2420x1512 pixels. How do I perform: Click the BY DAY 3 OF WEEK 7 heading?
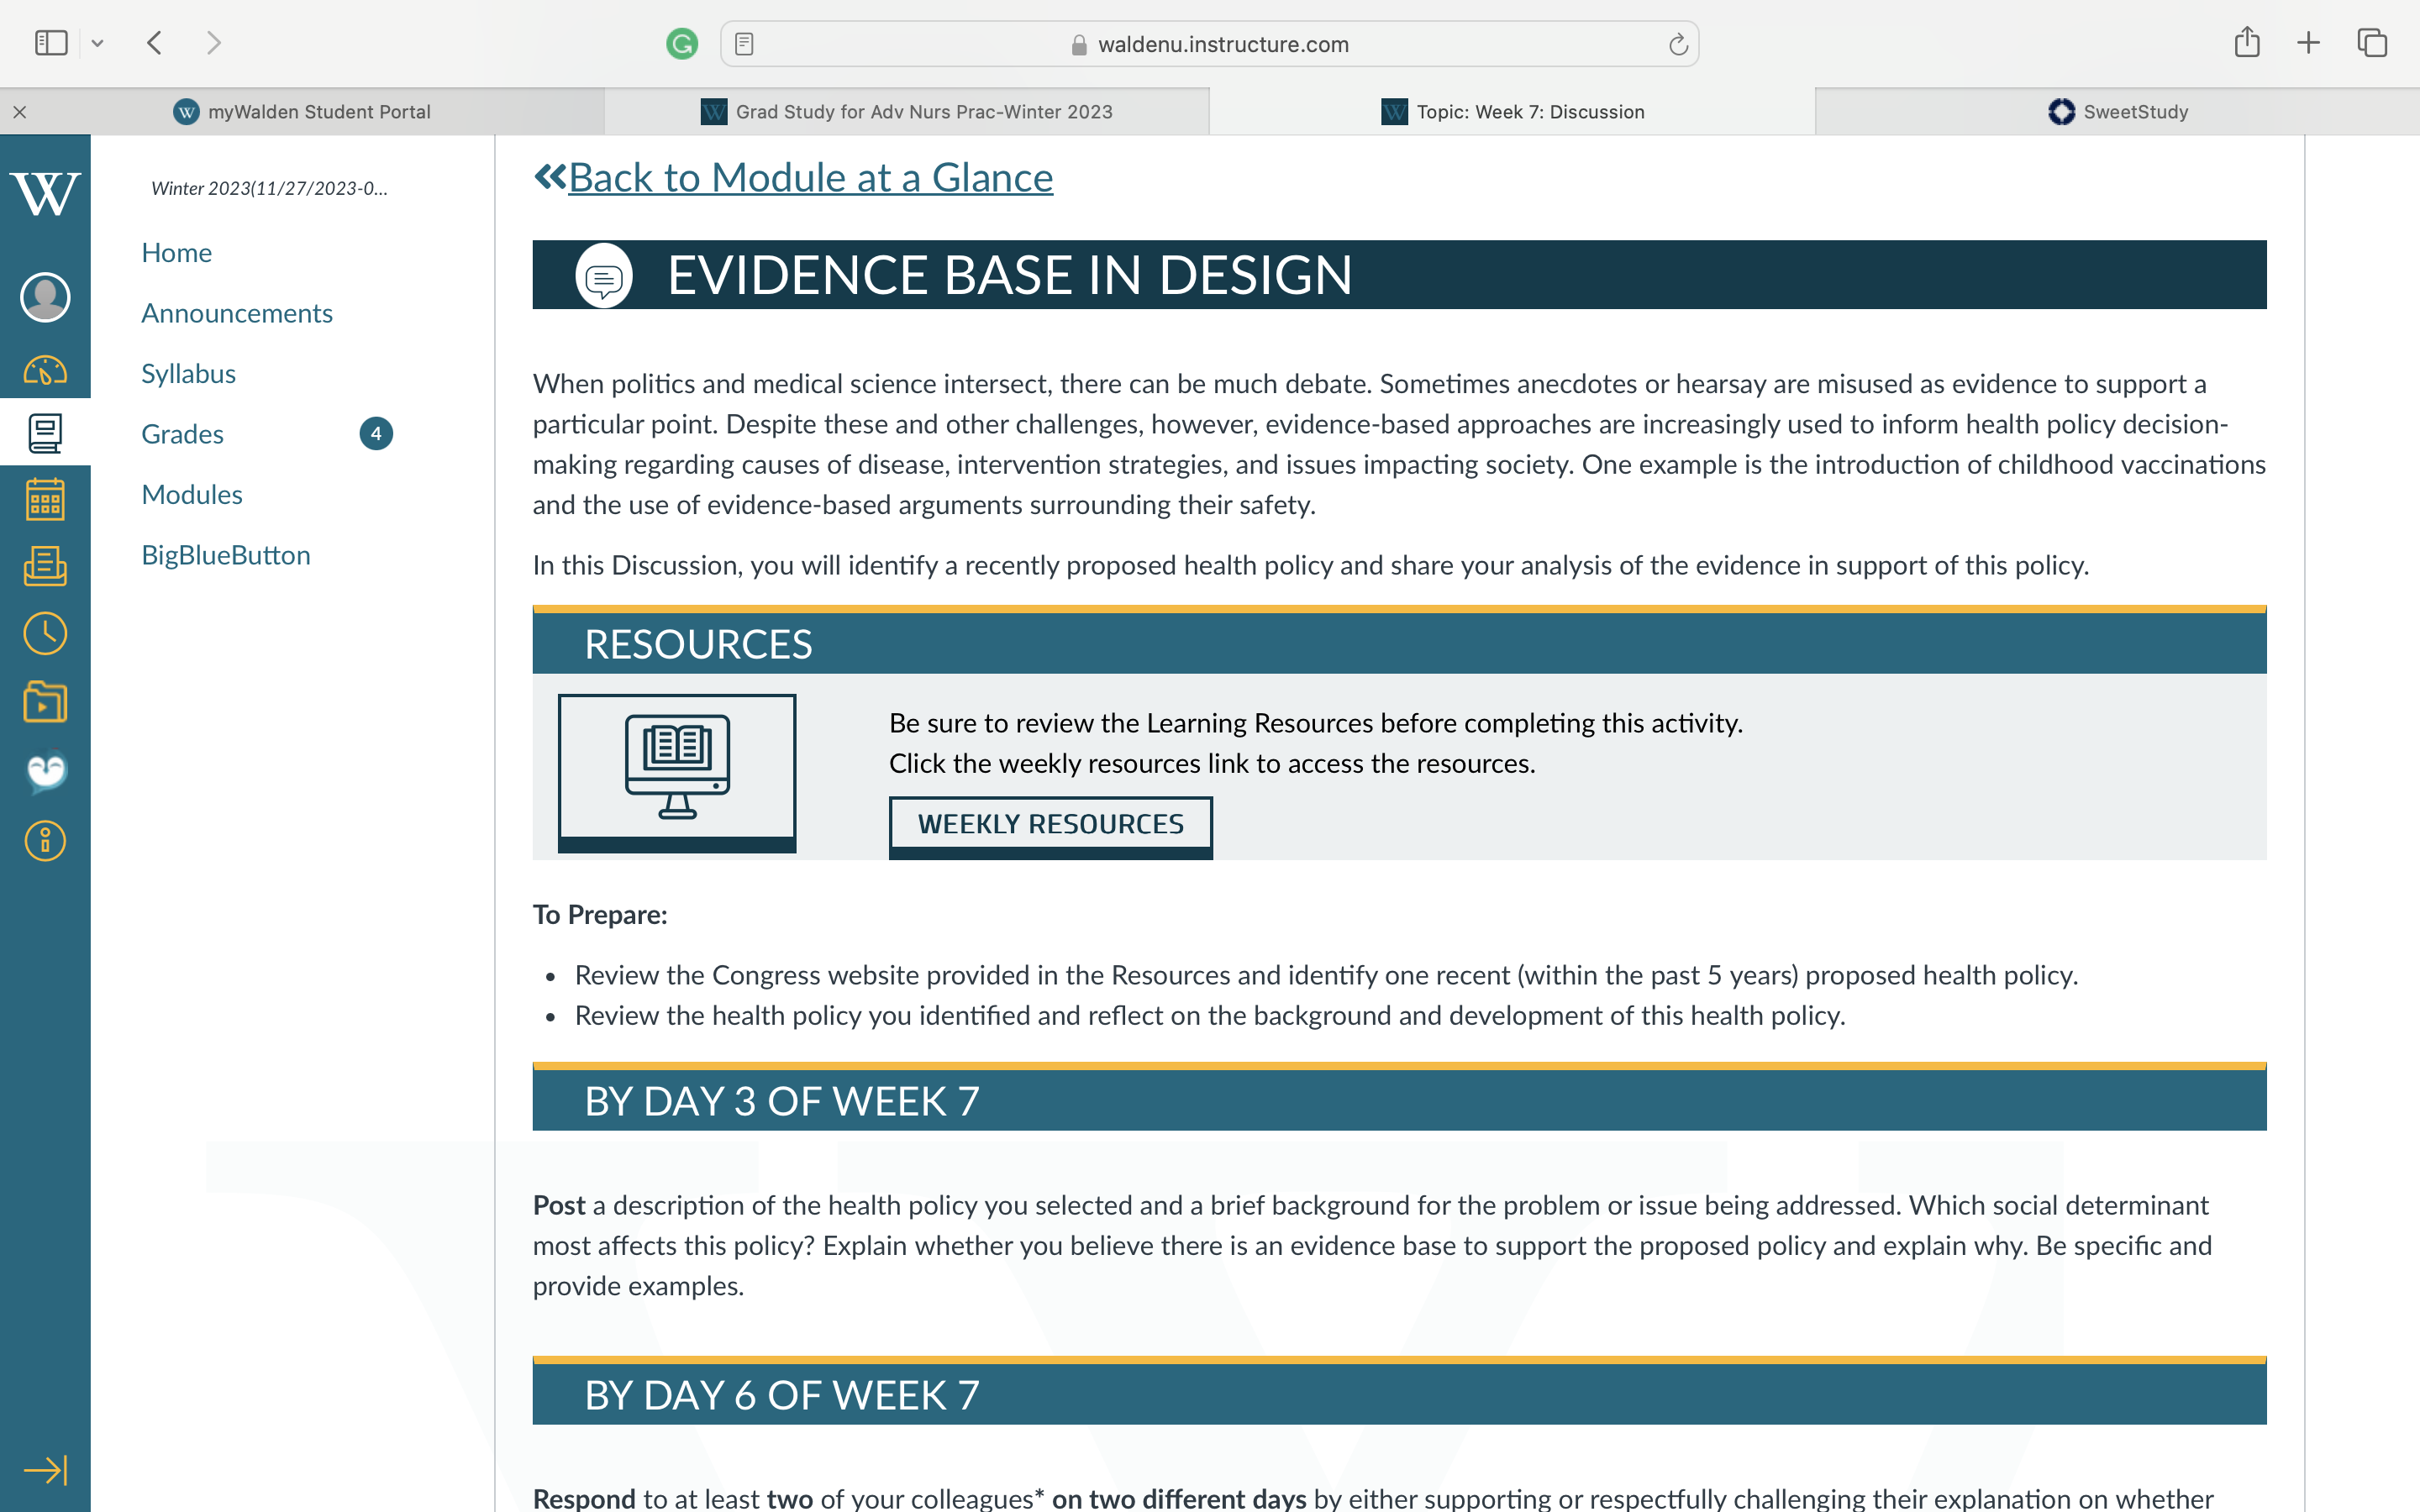782,1102
